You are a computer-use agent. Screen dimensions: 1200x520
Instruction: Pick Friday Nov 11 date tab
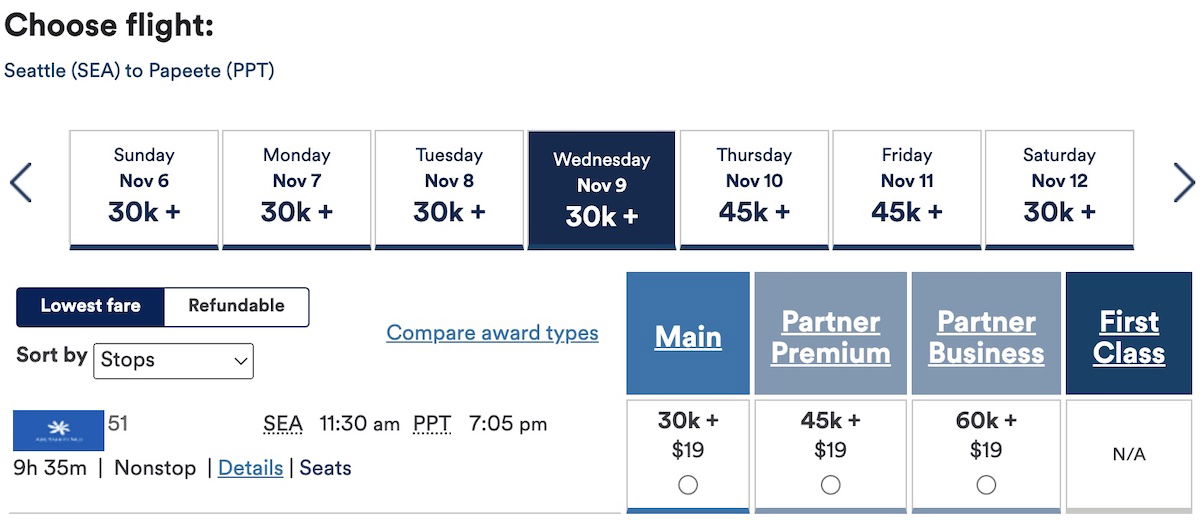click(x=907, y=189)
